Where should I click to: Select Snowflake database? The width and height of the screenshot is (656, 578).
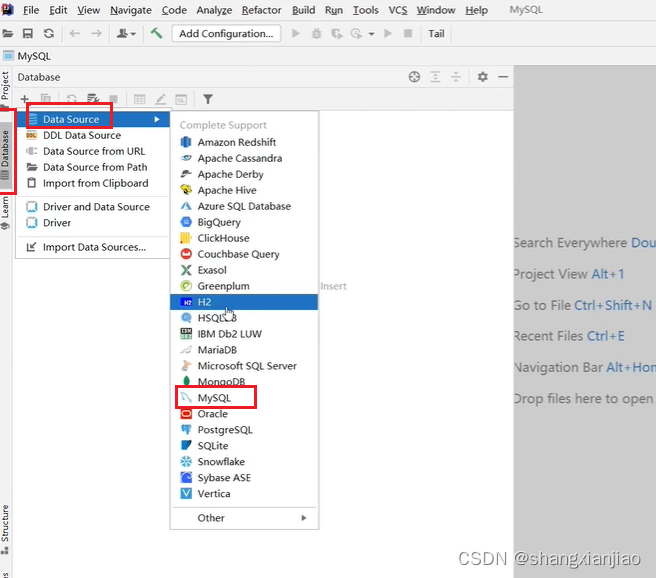coord(244,462)
